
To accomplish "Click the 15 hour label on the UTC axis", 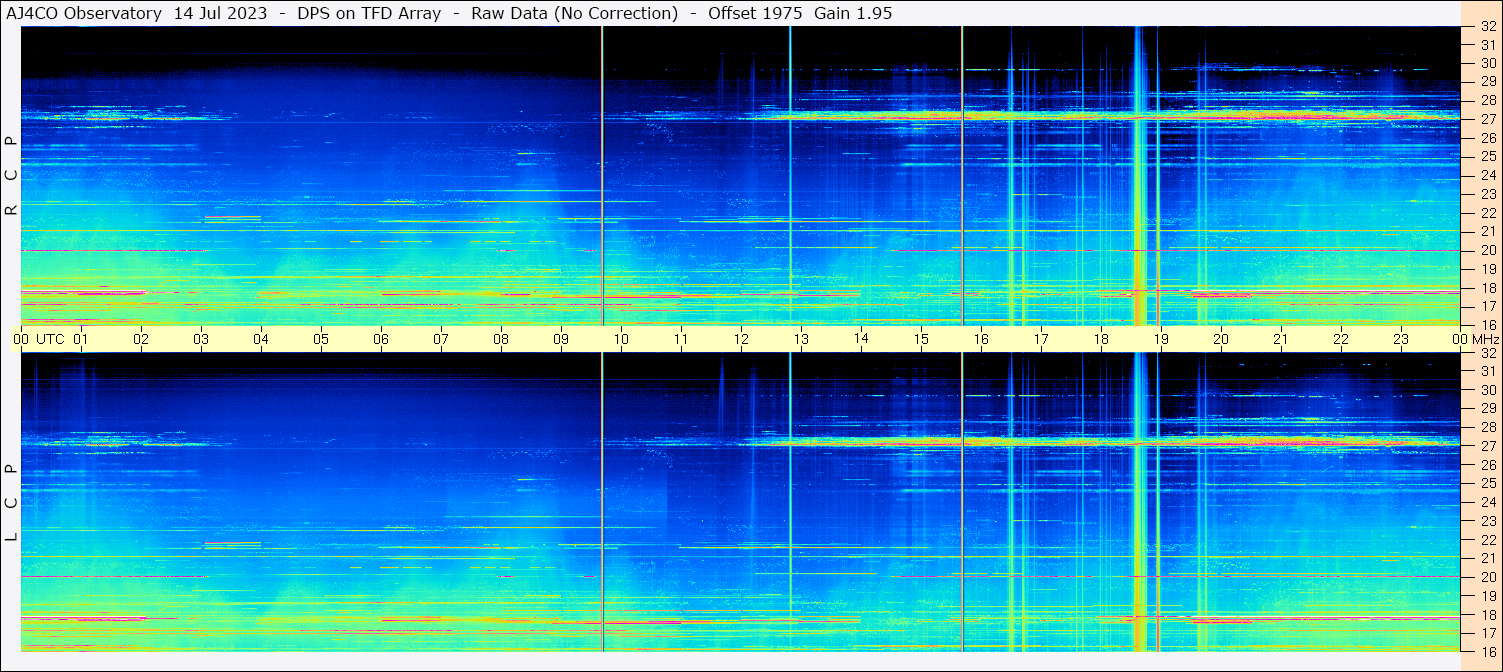I will [x=921, y=339].
